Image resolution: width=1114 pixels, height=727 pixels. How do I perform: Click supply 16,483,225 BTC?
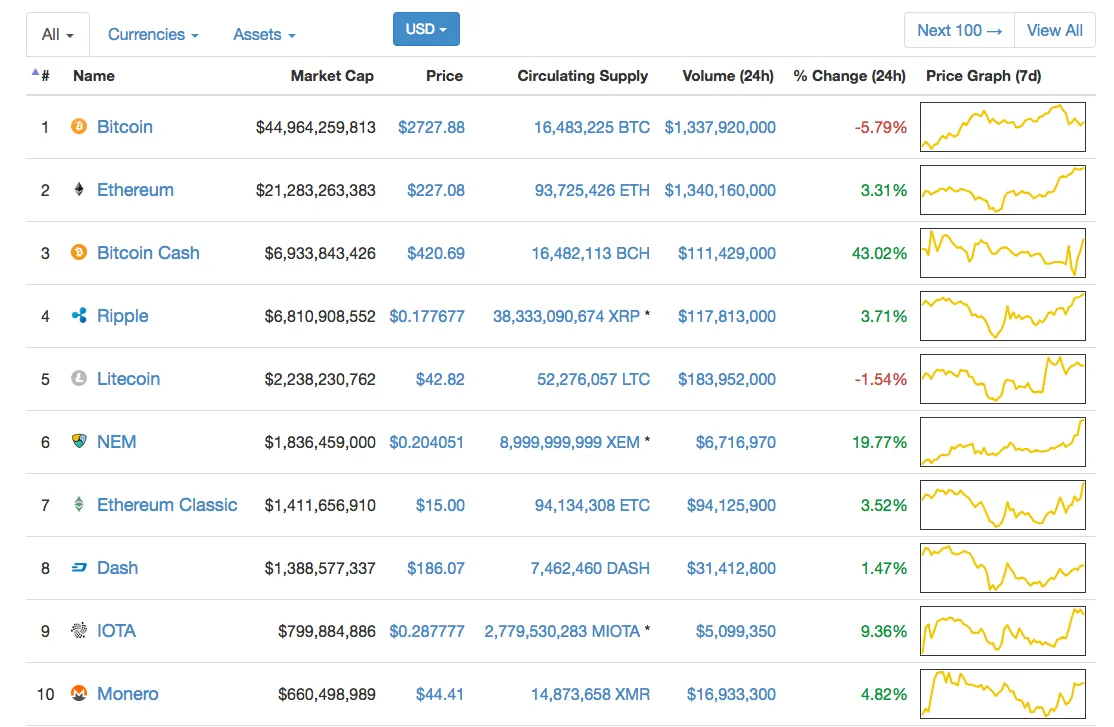point(592,127)
